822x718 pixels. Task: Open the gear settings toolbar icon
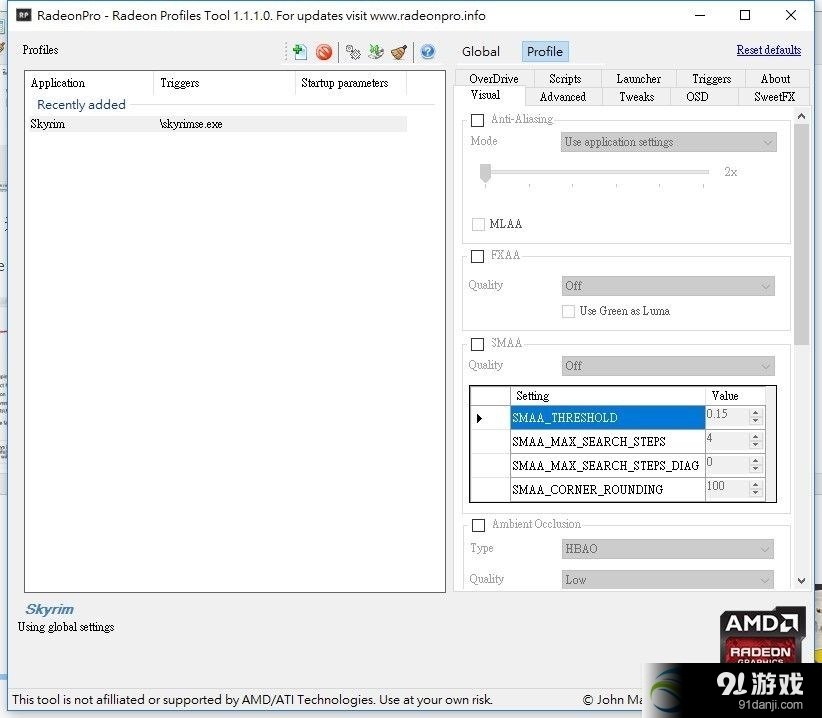pyautogui.click(x=353, y=52)
